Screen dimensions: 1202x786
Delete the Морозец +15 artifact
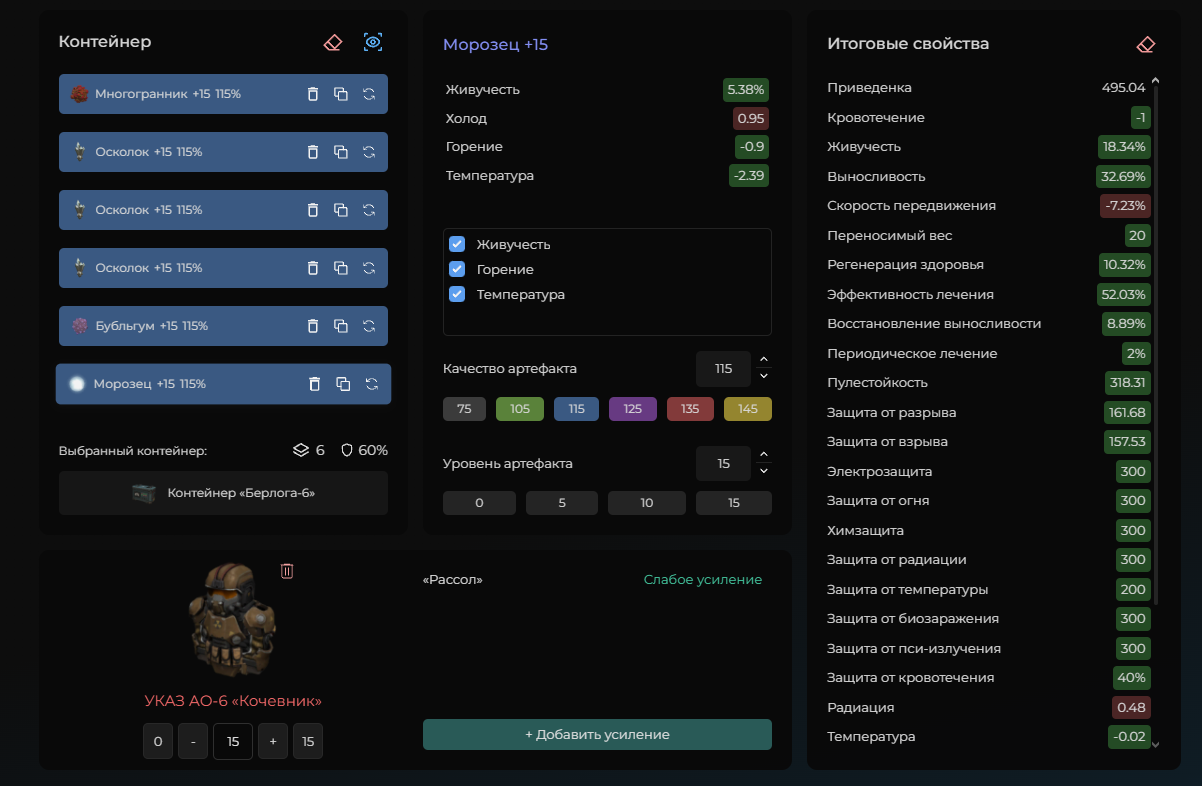coord(314,384)
